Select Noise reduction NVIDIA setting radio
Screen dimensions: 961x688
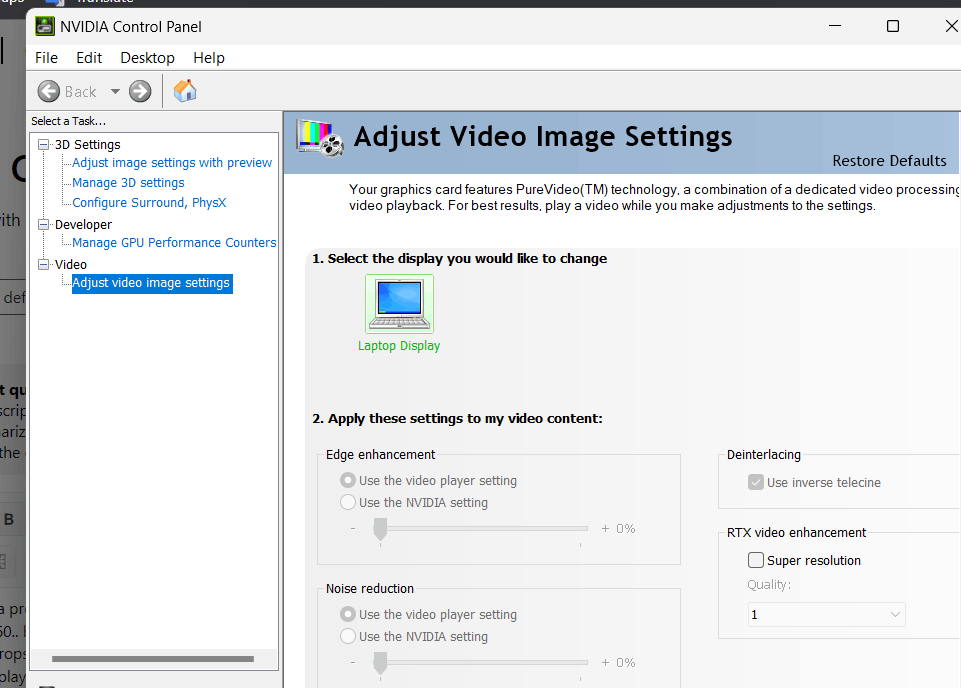pyautogui.click(x=348, y=636)
